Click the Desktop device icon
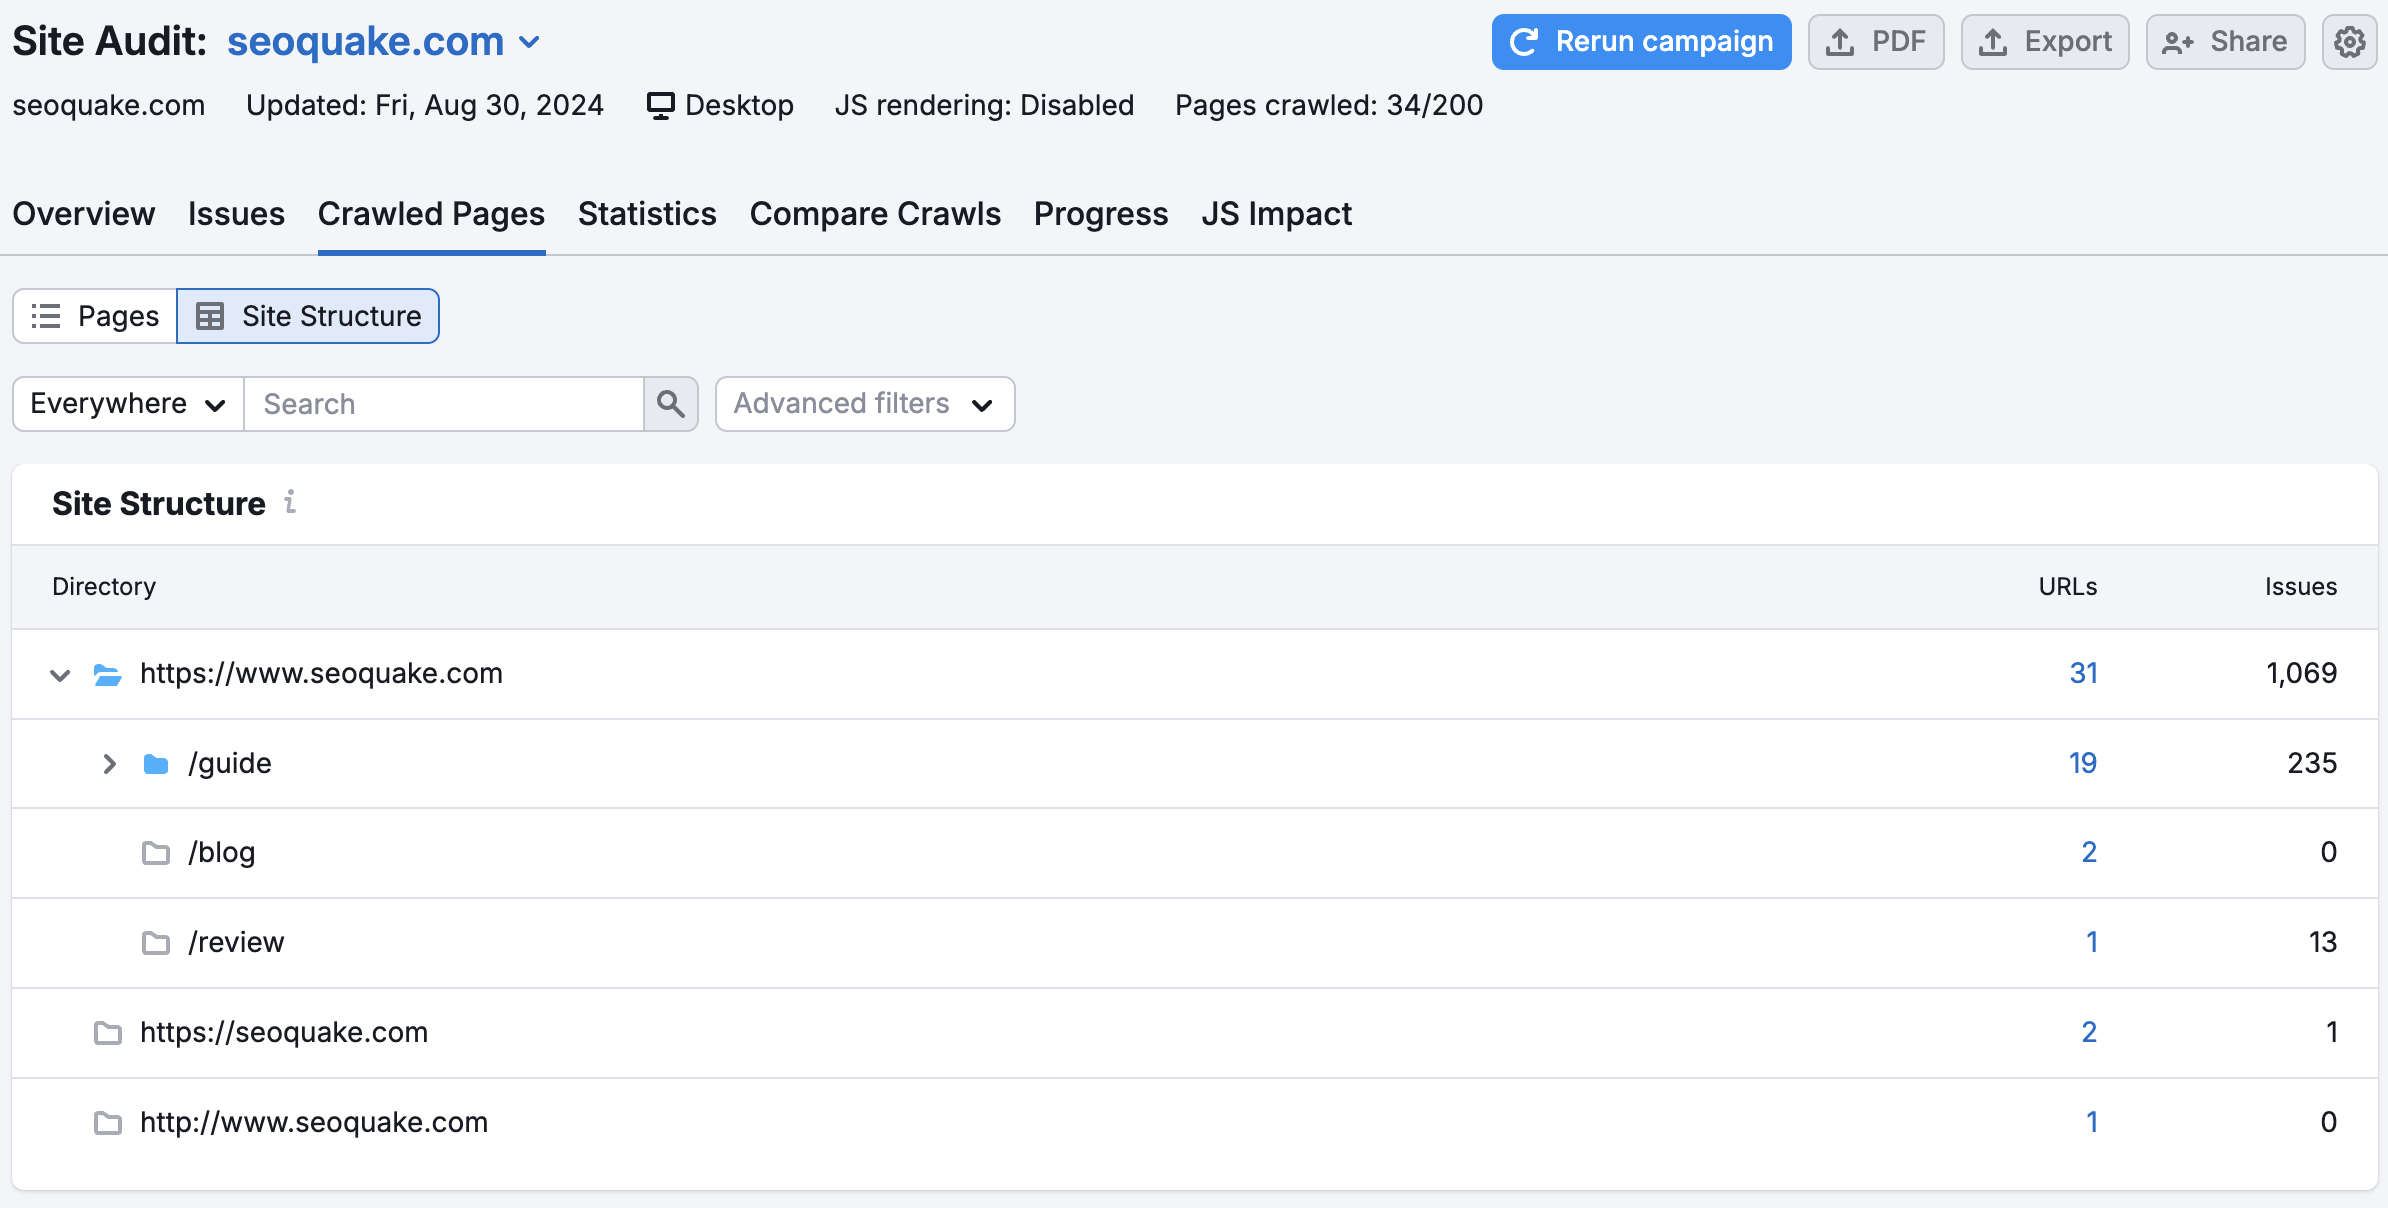Screen dimensions: 2388x1208 (x=660, y=105)
